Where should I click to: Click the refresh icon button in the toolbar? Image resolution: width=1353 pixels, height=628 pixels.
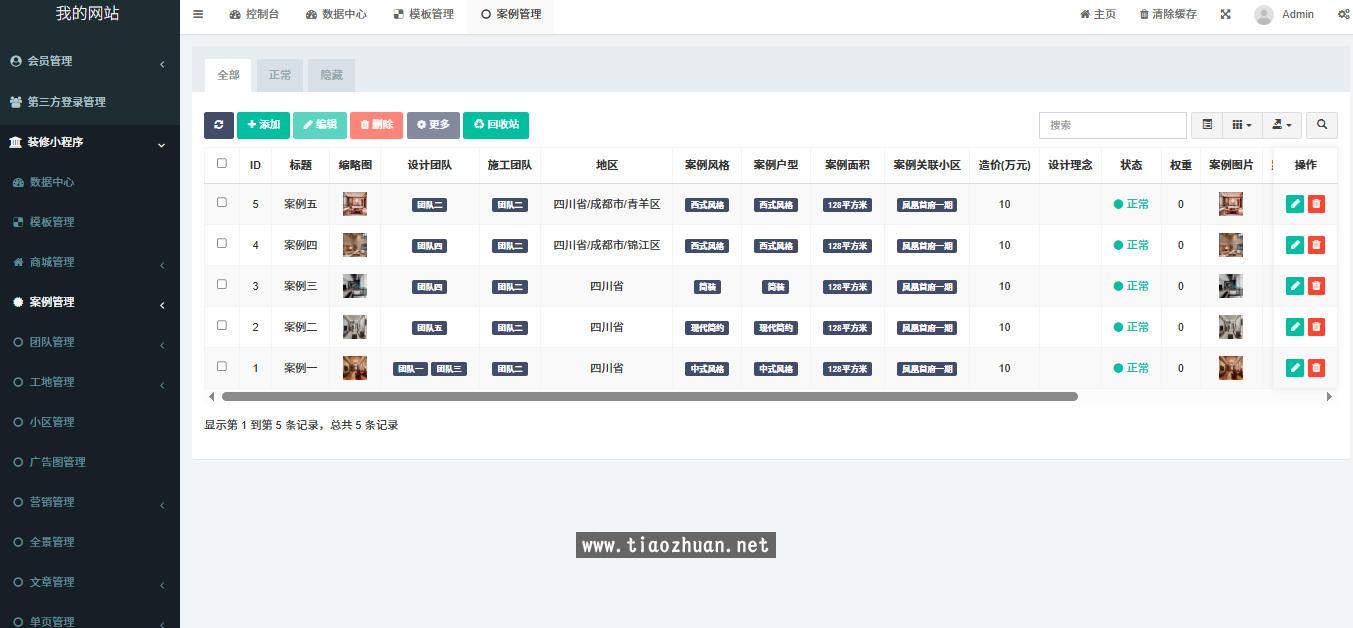tap(218, 125)
